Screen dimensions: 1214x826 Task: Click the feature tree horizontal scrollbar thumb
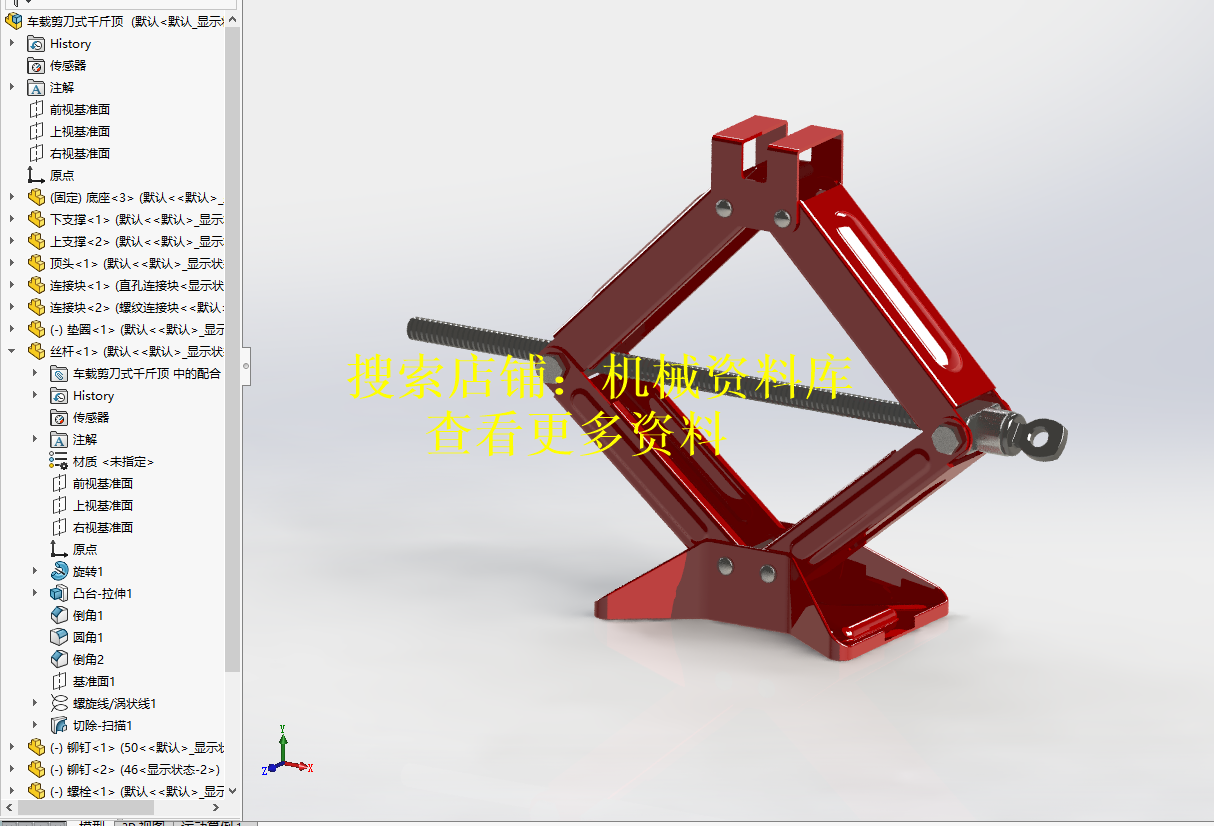[x=85, y=807]
